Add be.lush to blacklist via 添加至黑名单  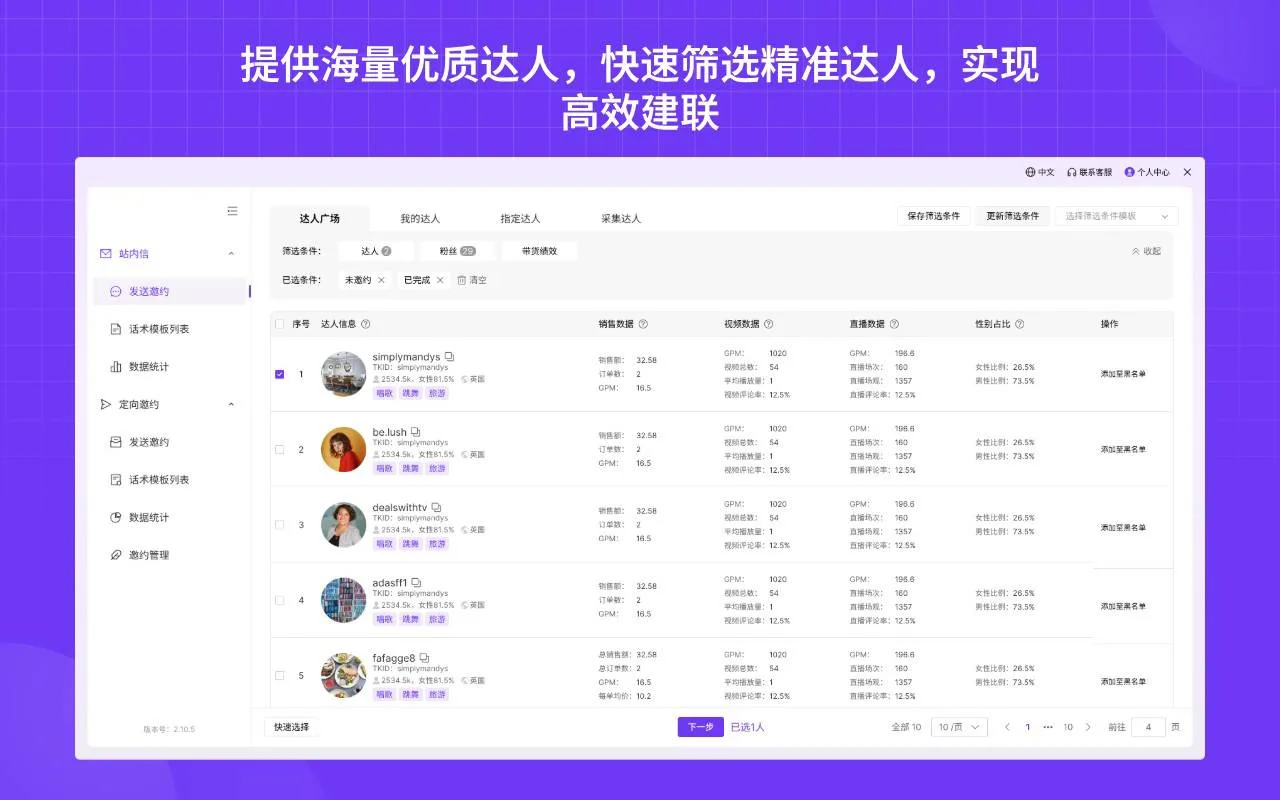(1123, 450)
